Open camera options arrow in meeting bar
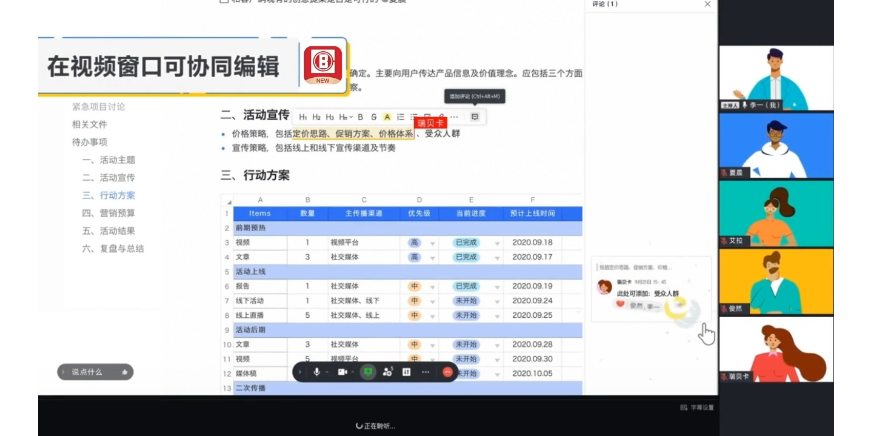872x436 pixels. (x=354, y=372)
